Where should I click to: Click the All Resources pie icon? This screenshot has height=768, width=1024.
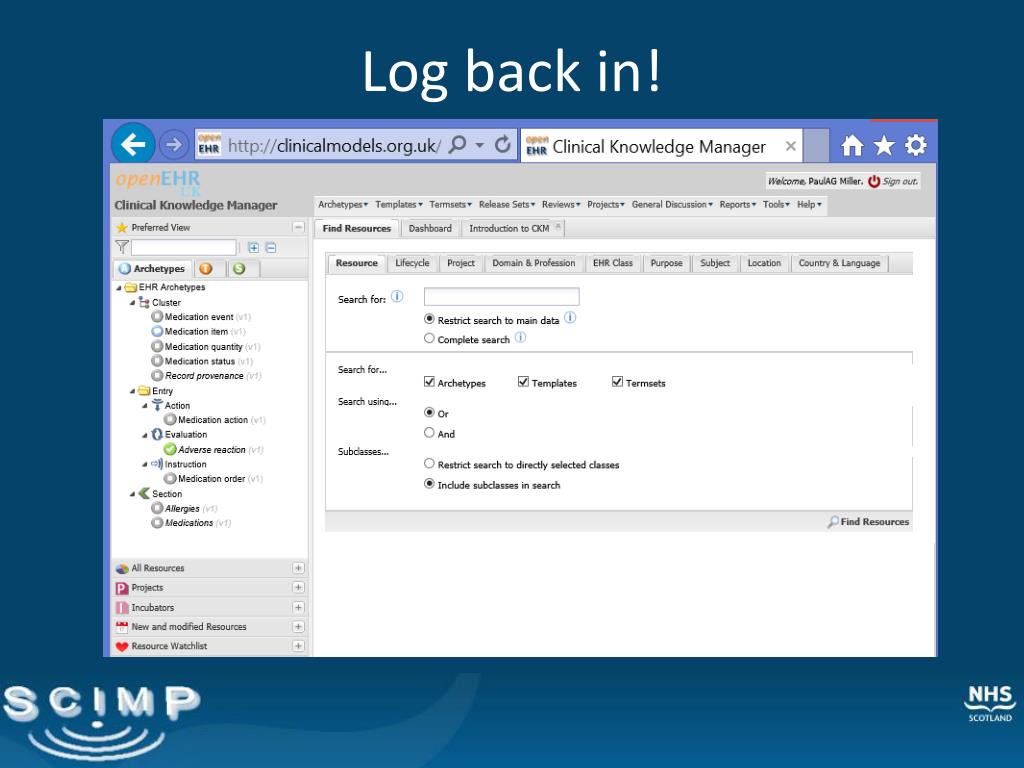tap(121, 568)
